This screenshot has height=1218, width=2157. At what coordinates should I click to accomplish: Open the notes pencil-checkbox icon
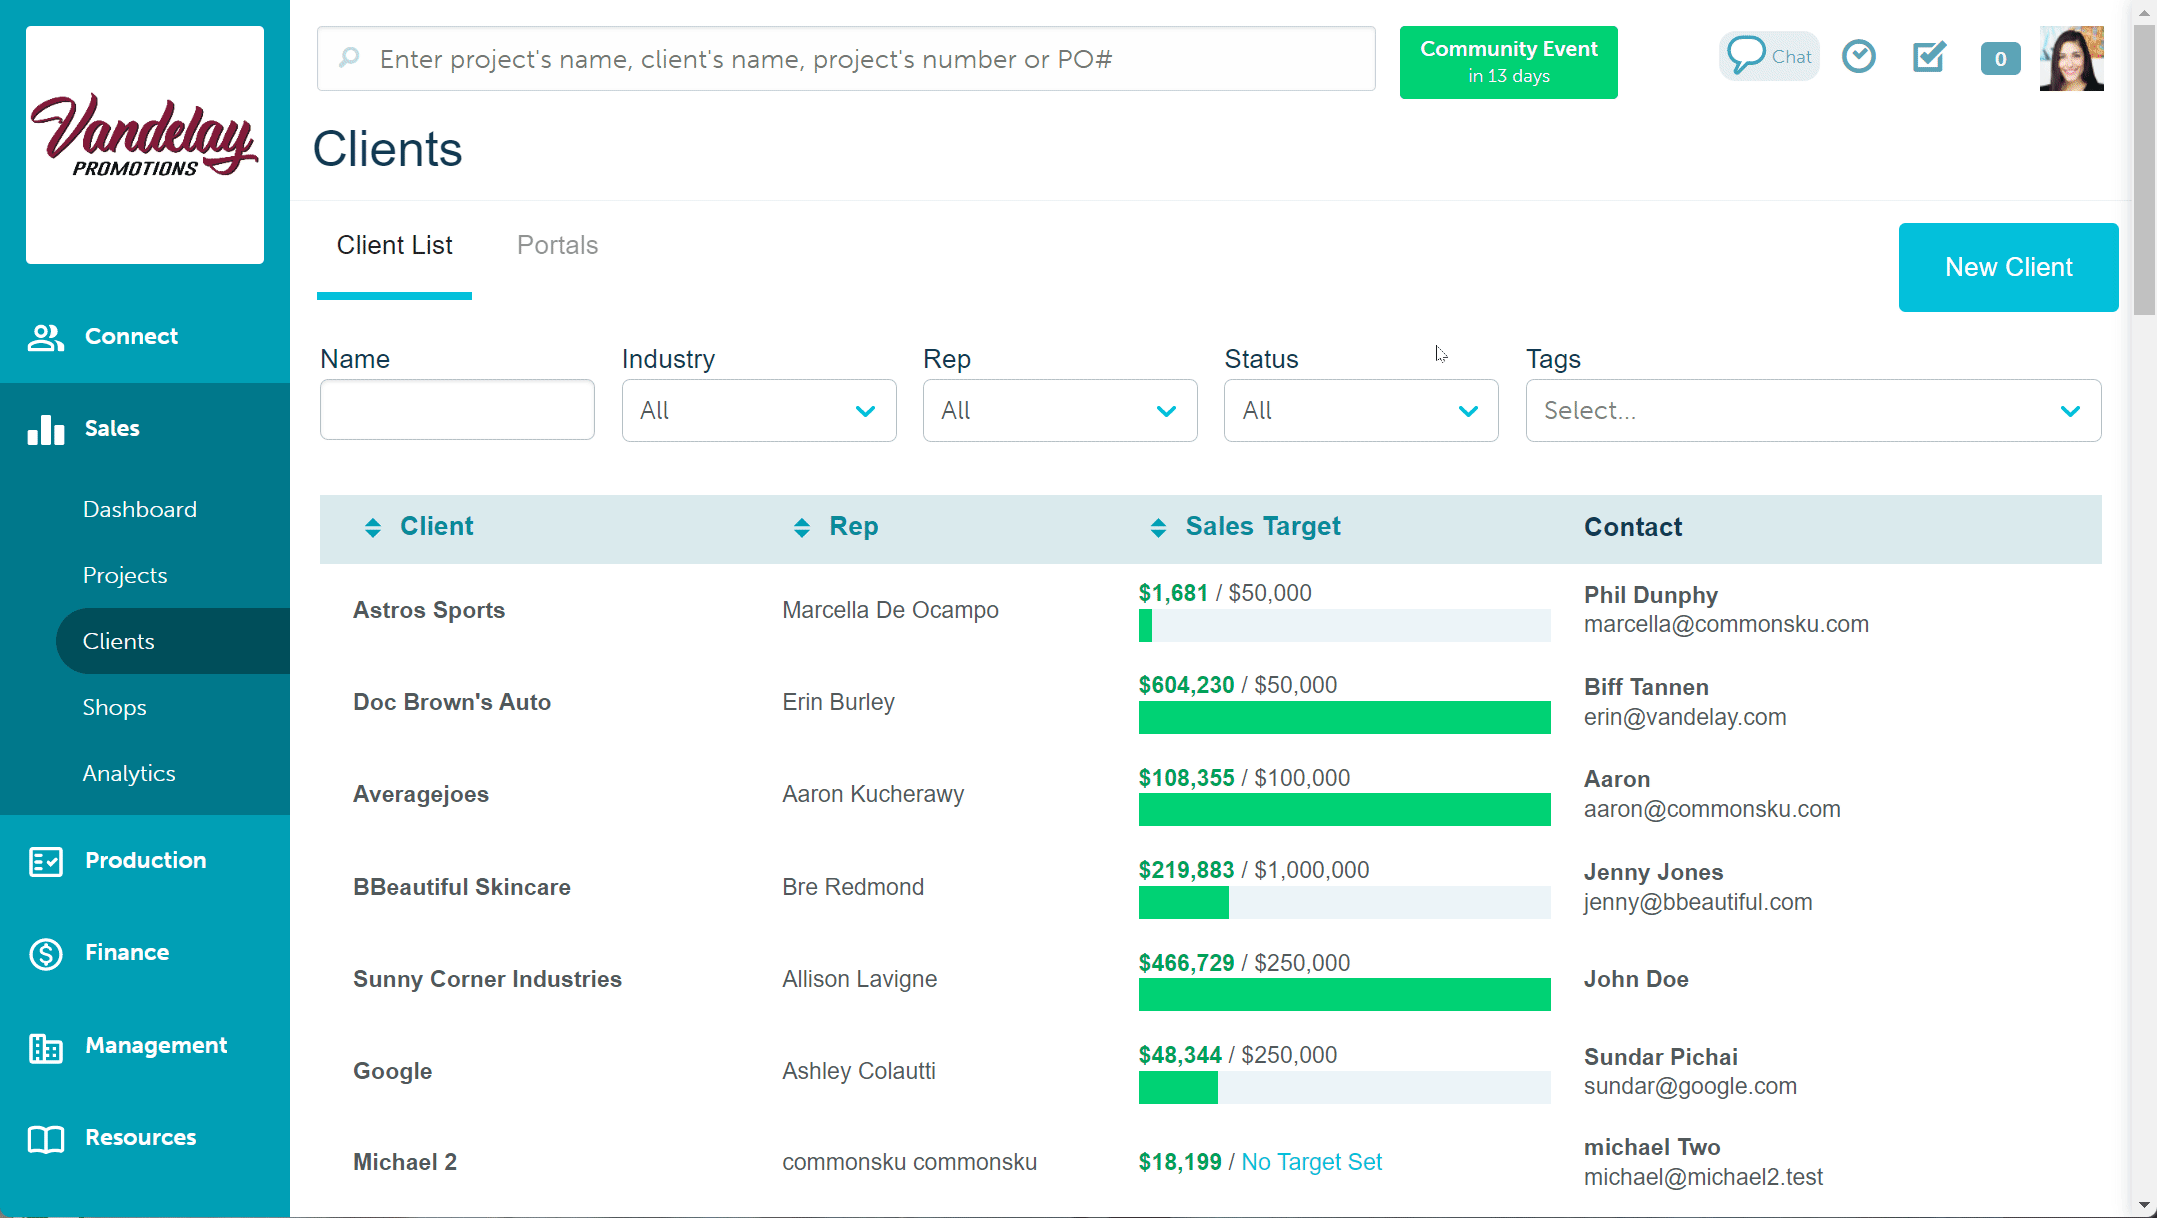coord(1928,56)
